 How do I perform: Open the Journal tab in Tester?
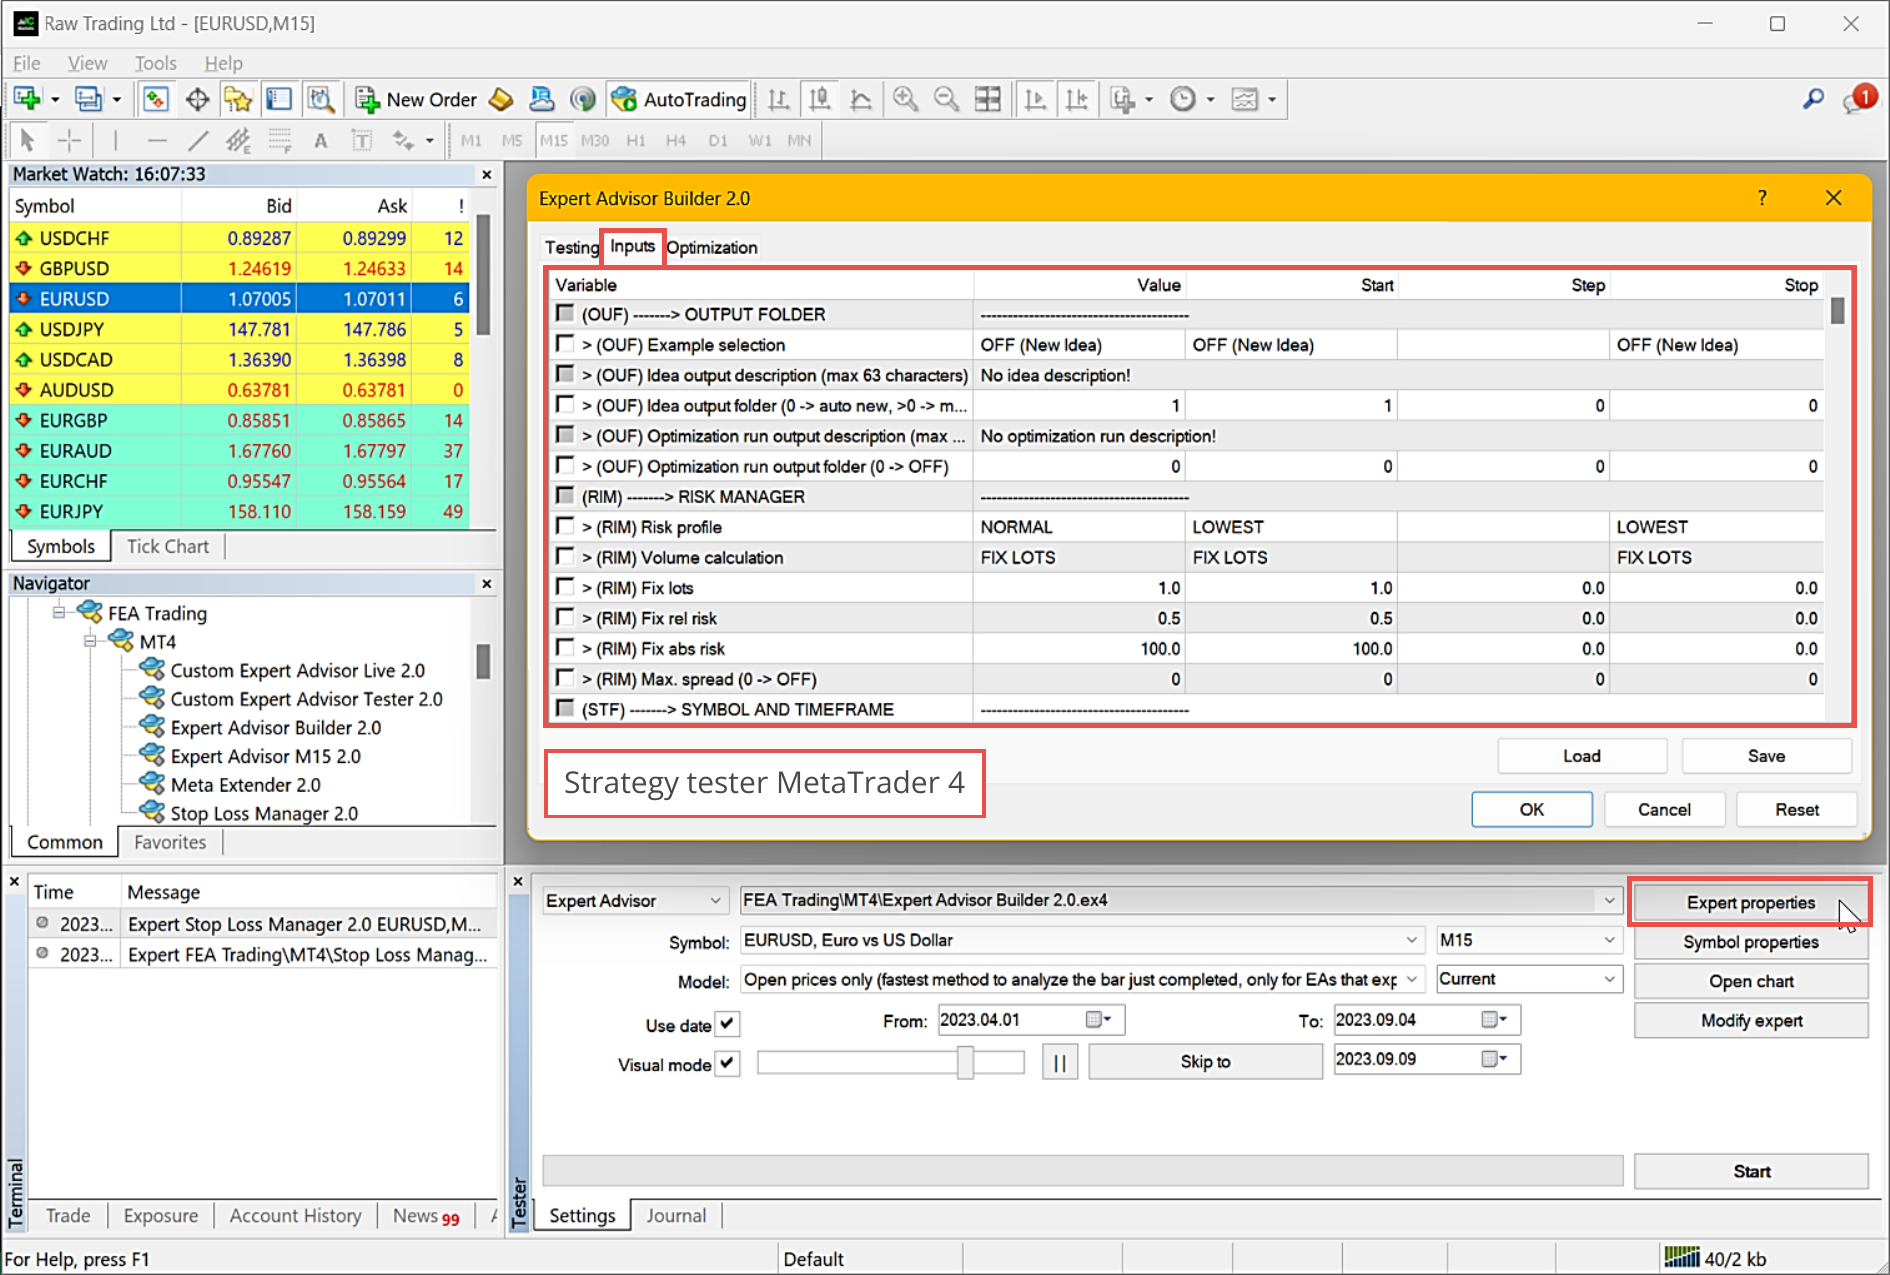pyautogui.click(x=676, y=1215)
